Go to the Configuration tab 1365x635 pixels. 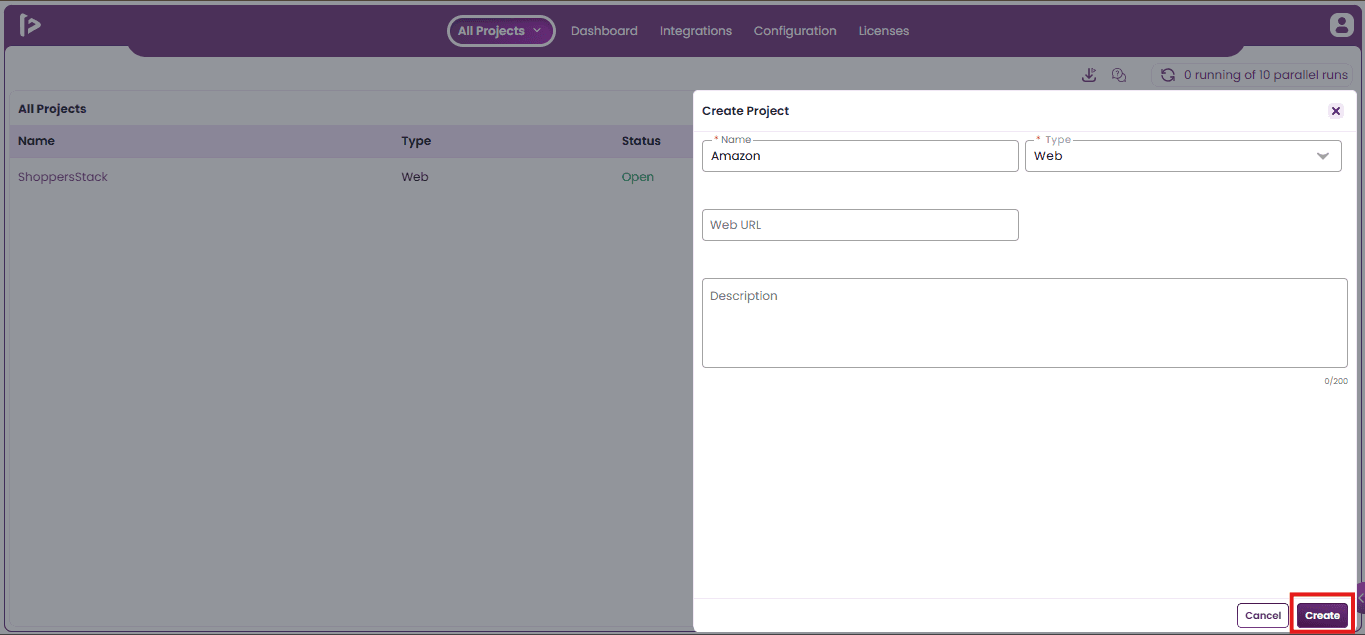coord(795,31)
